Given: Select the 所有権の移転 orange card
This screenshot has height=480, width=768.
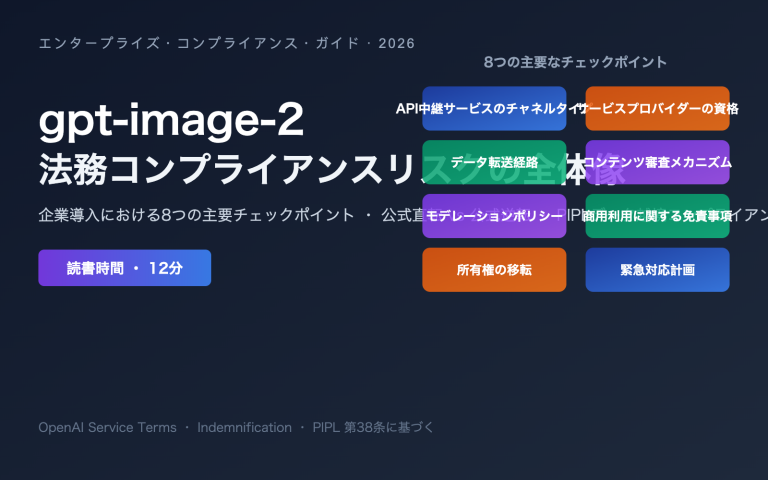Looking at the screenshot, I should pyautogui.click(x=494, y=270).
